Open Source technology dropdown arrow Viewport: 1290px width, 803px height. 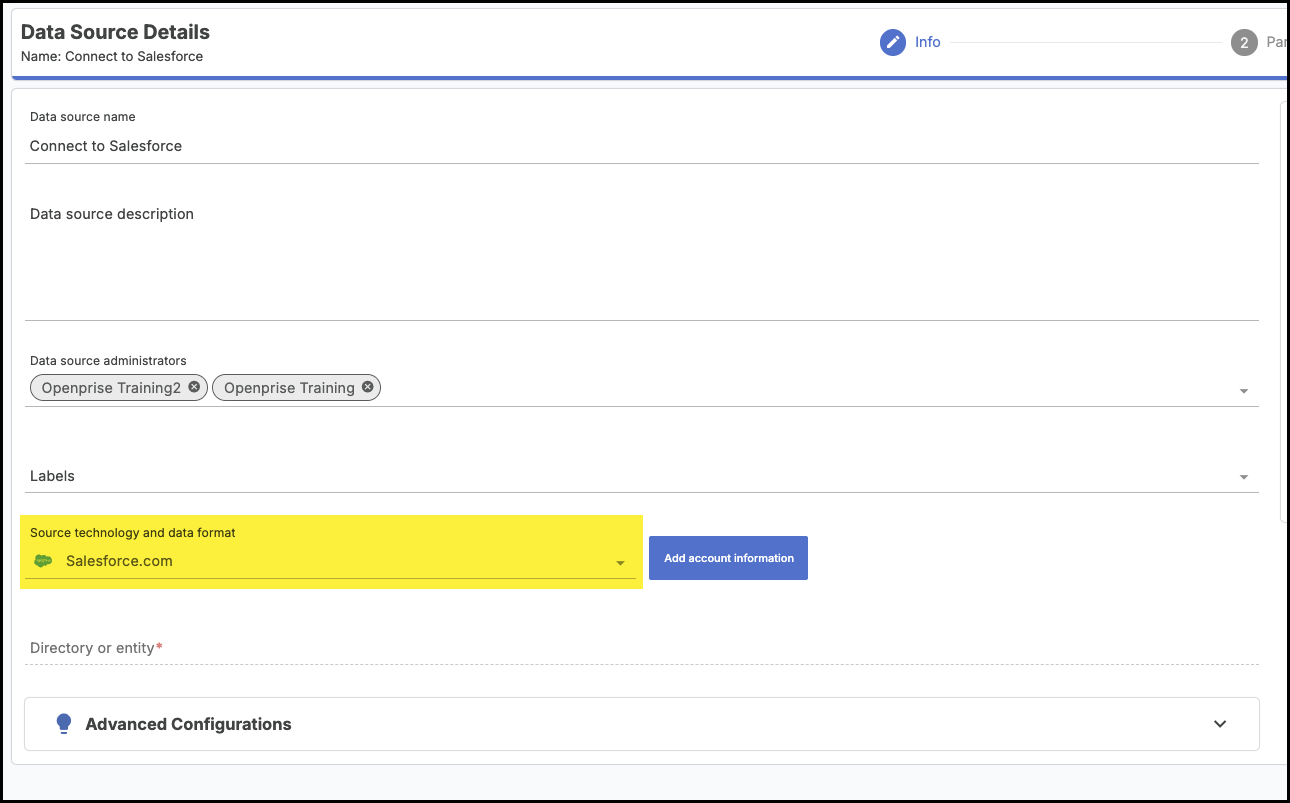620,563
